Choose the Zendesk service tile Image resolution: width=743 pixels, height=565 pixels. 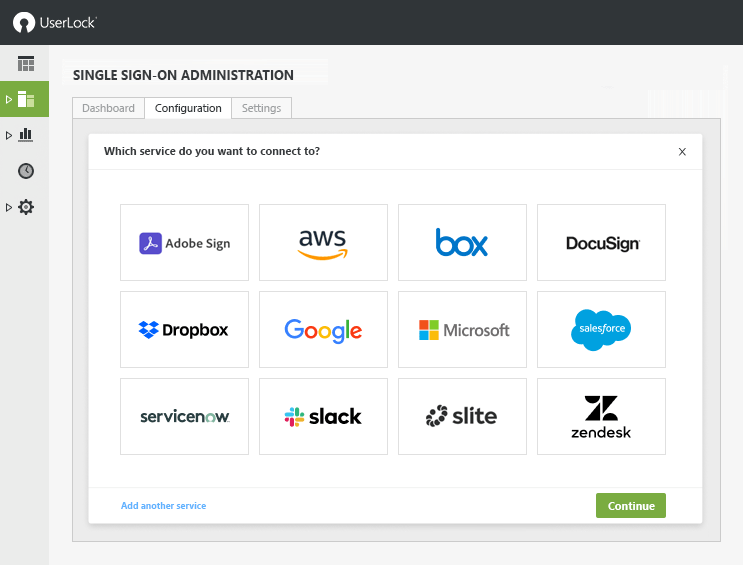(601, 416)
